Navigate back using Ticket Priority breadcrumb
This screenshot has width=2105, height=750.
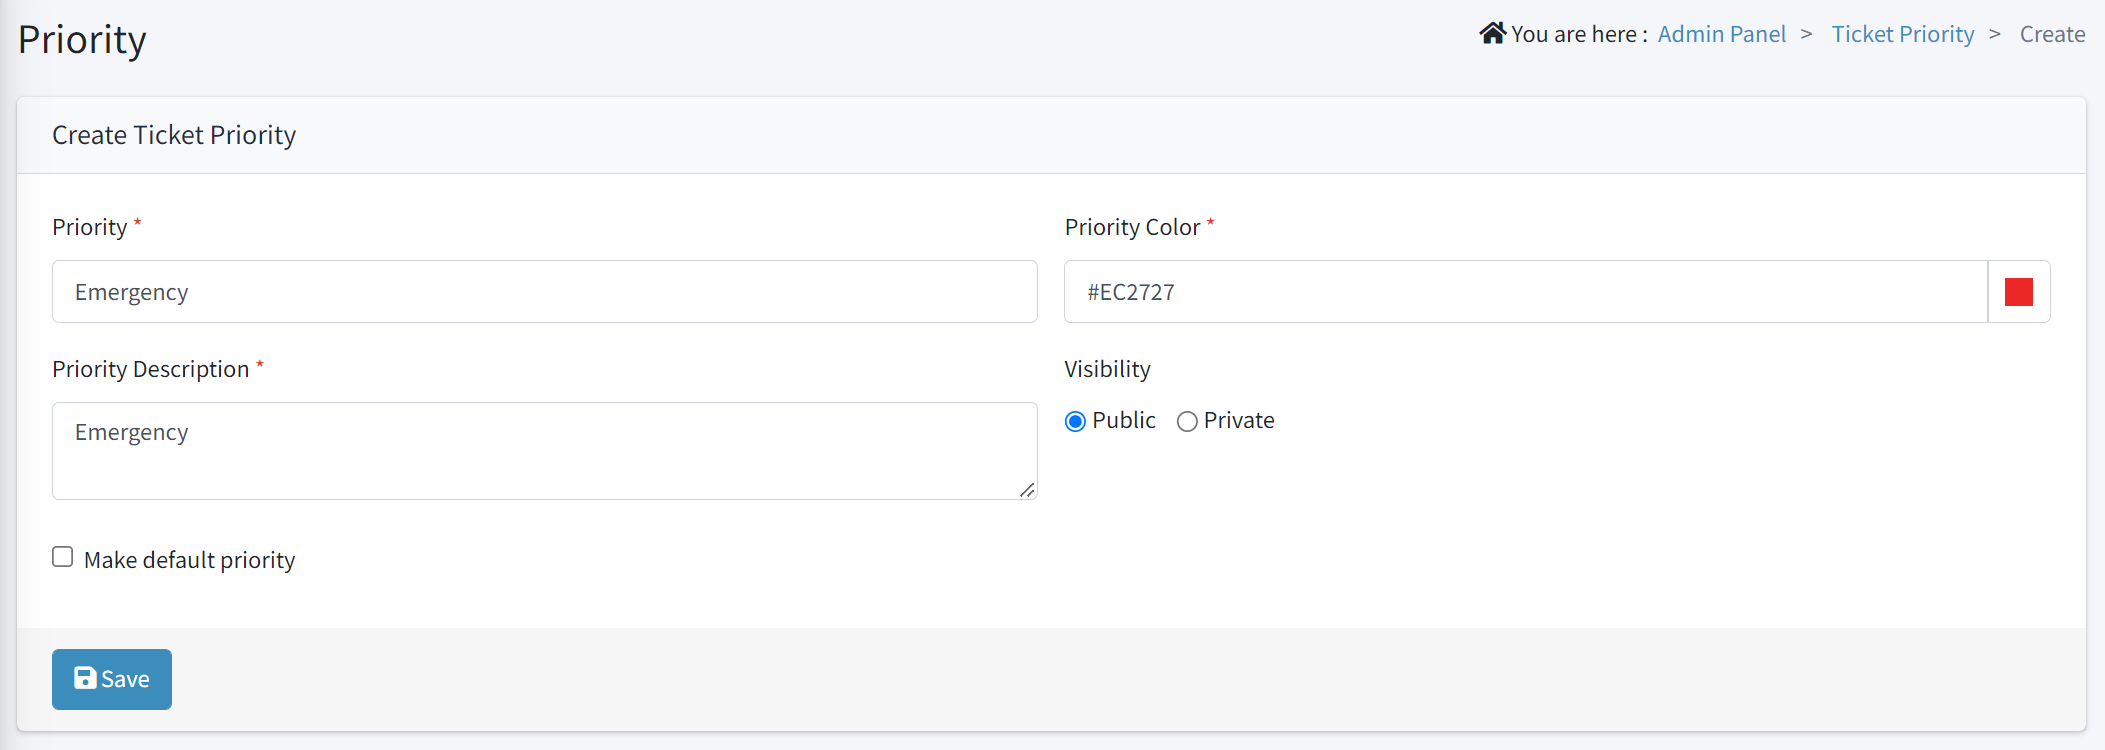coord(1902,33)
